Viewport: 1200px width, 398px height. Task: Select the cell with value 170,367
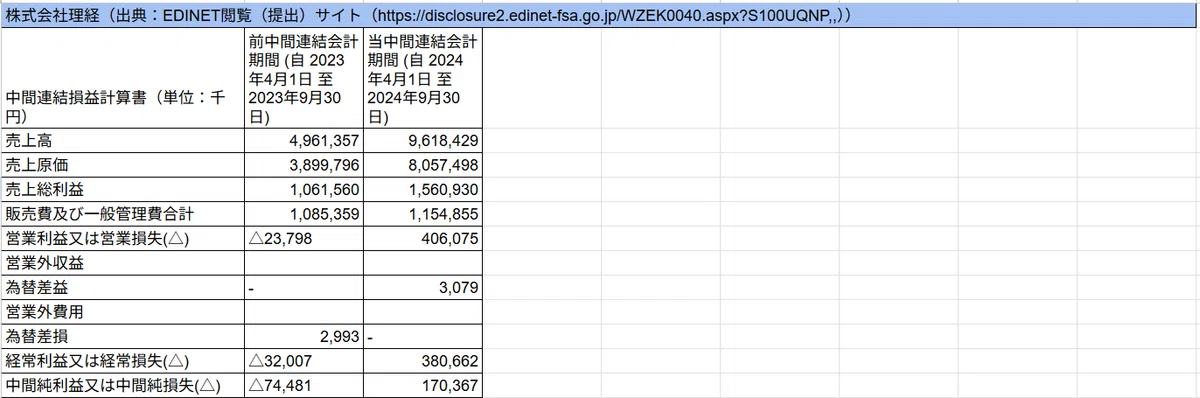coord(424,385)
